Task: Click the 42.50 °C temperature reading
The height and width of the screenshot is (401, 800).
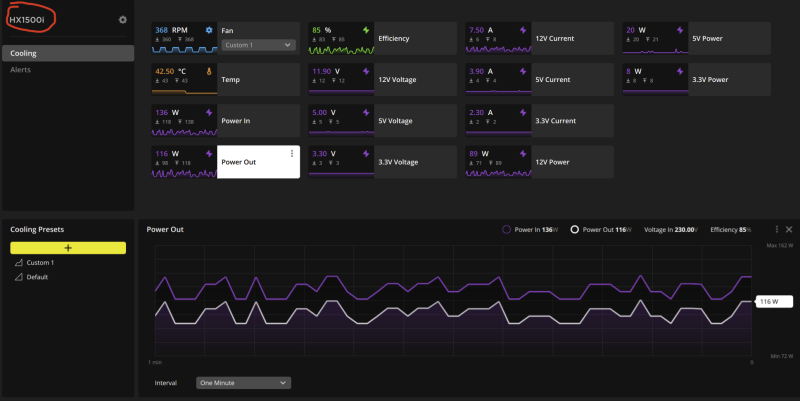Action: pos(171,71)
